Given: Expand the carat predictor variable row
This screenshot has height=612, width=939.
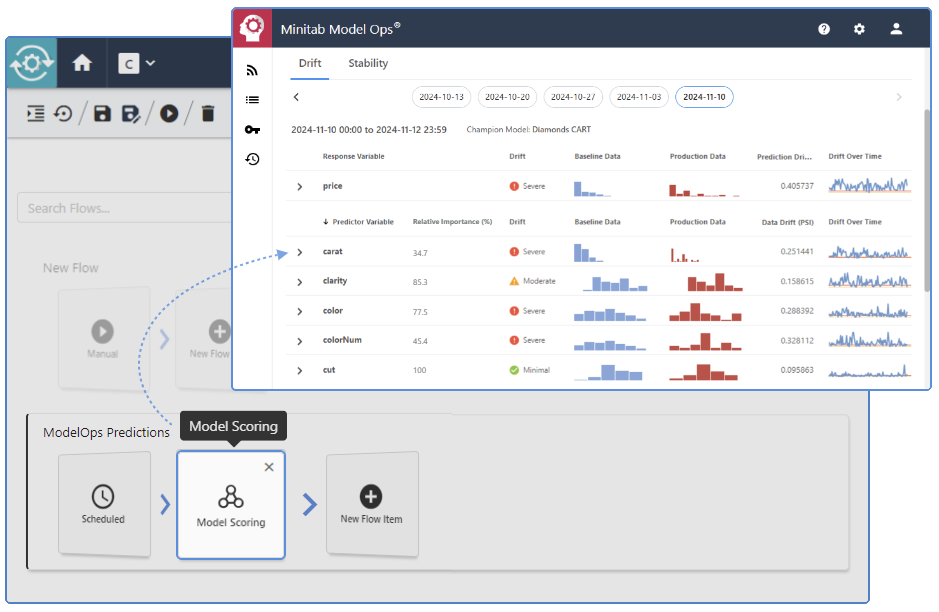Looking at the screenshot, I should pyautogui.click(x=299, y=252).
